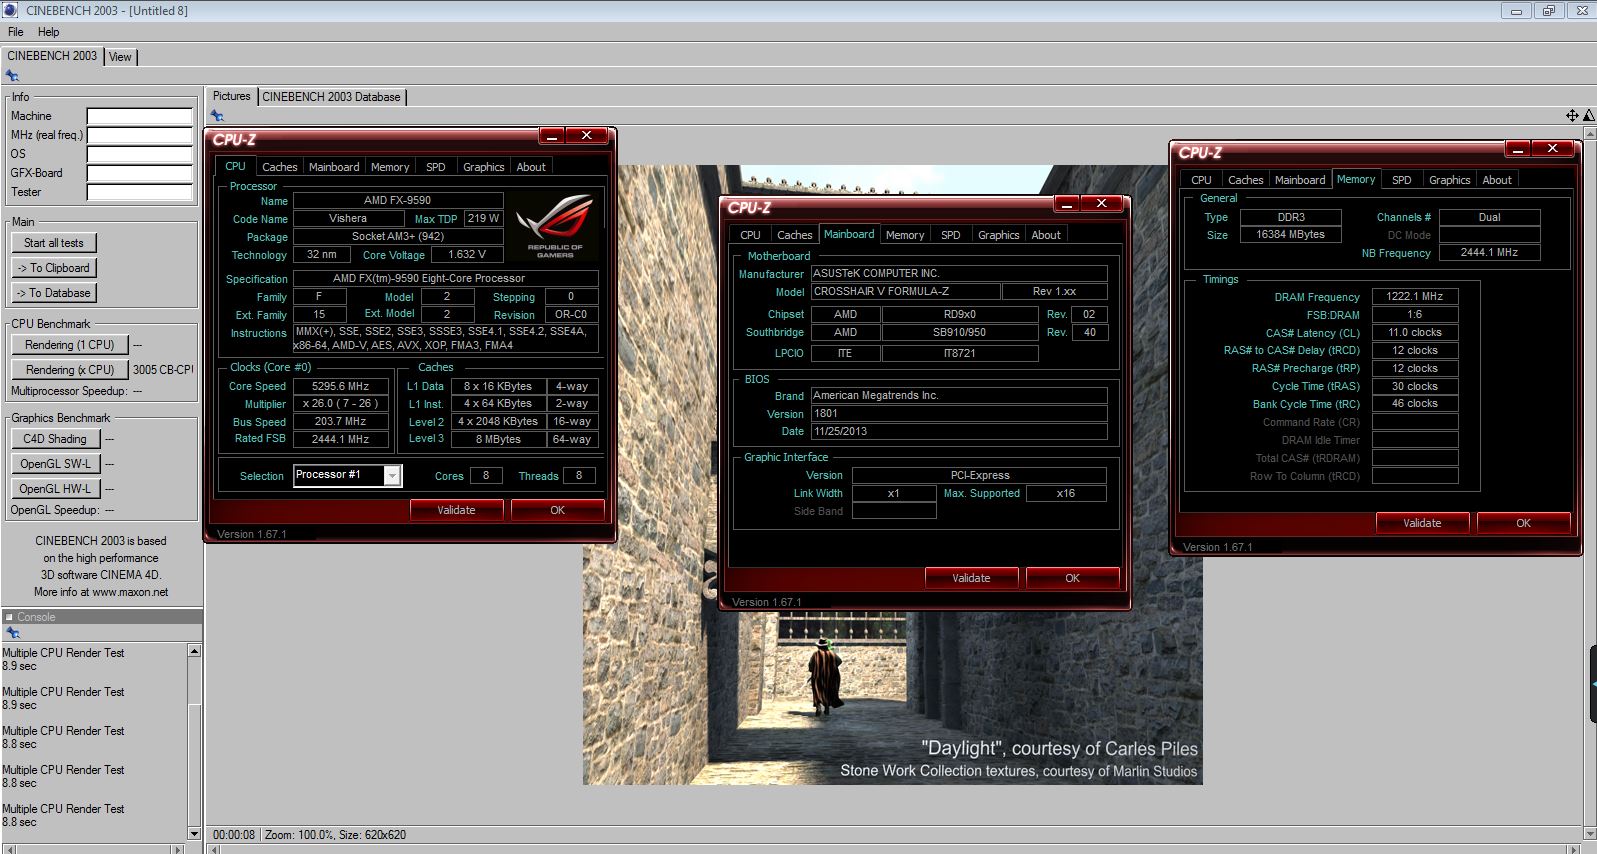Open Processor selection dropdown
1597x854 pixels.
392,476
